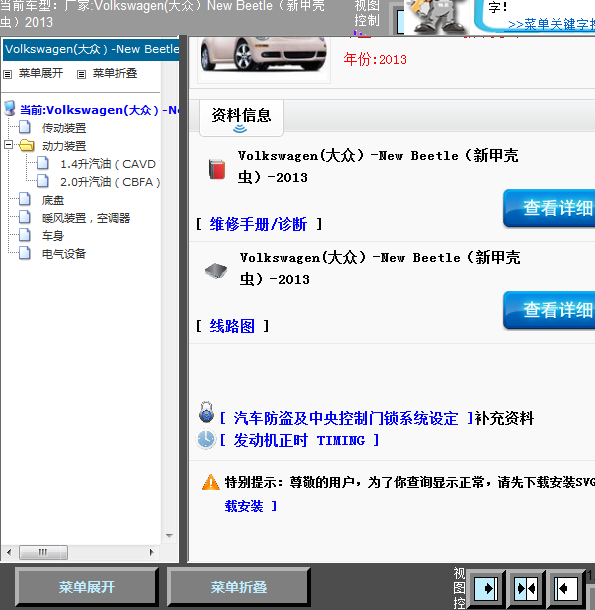Screen dimensions: 595x610
Task: Click the page icon beside 电气设备
Action: pyautogui.click(x=25, y=253)
